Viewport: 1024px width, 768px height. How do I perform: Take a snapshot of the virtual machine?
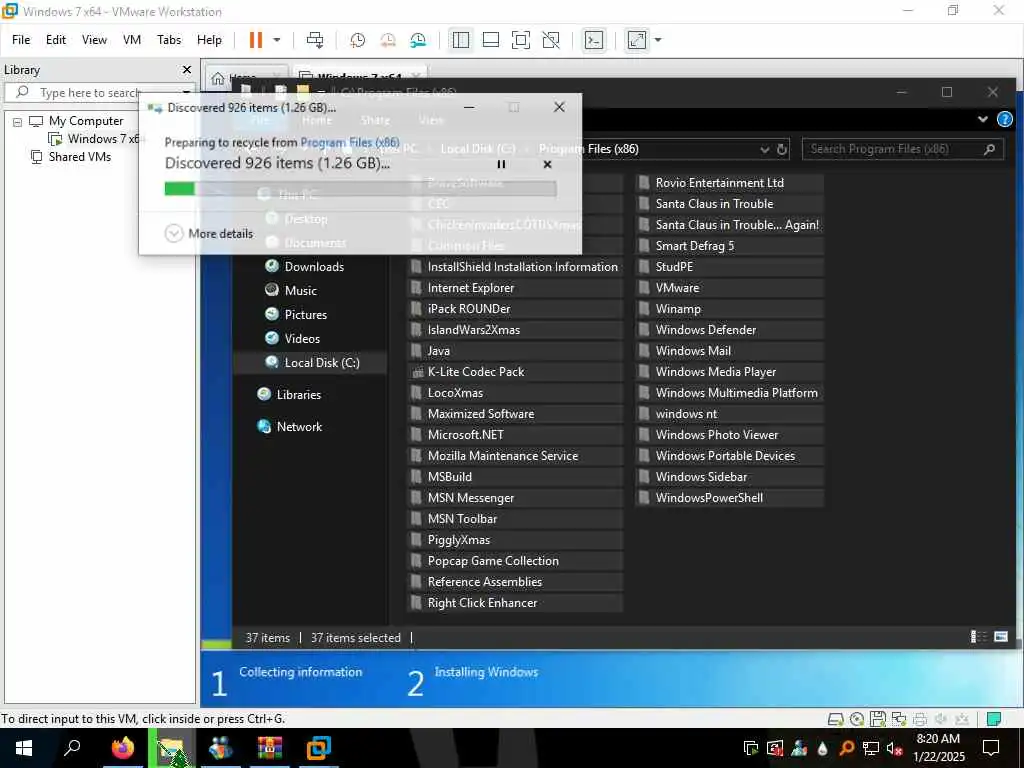(x=357, y=40)
